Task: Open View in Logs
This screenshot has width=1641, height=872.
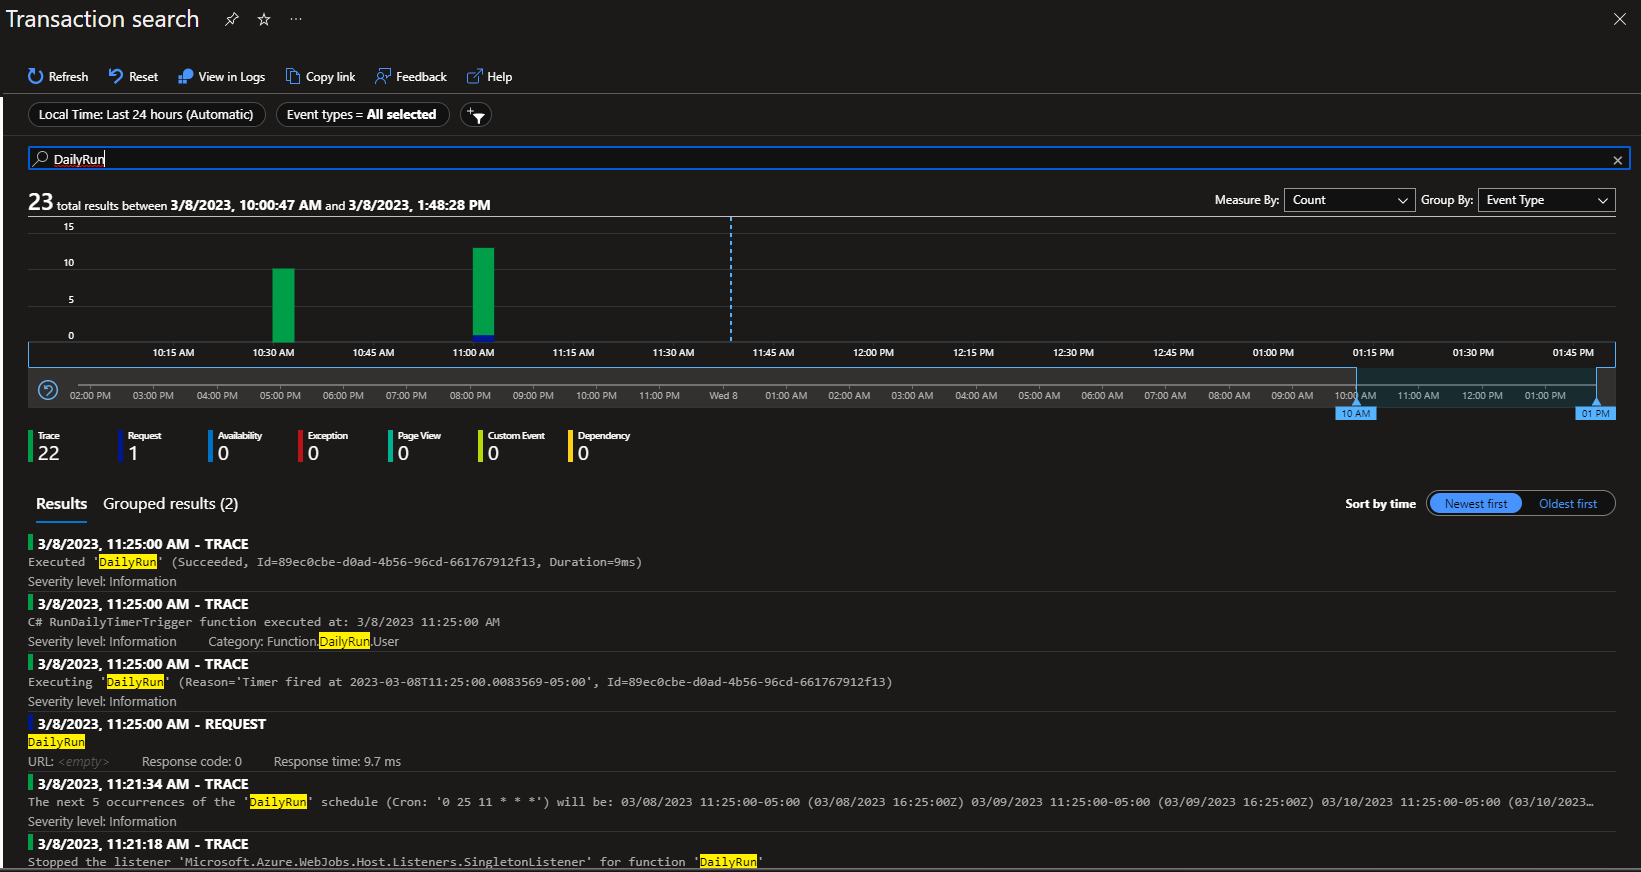Action: tap(221, 77)
